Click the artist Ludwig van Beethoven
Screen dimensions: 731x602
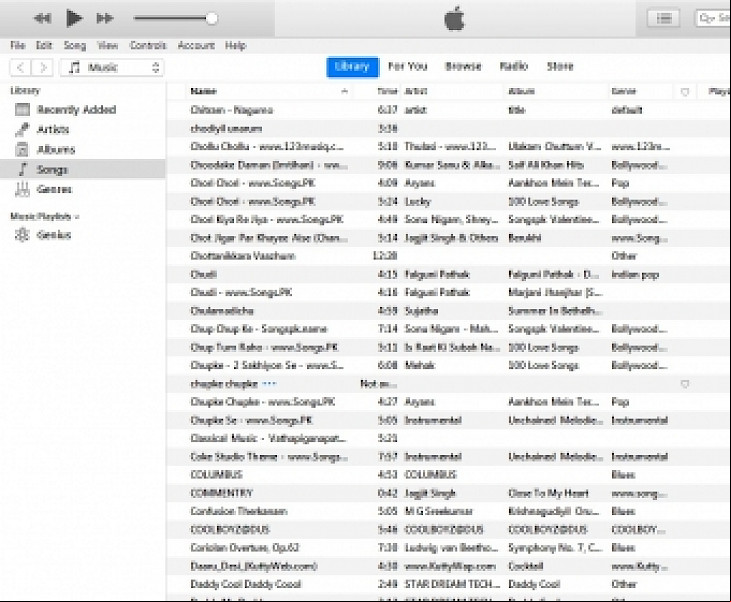[451, 547]
